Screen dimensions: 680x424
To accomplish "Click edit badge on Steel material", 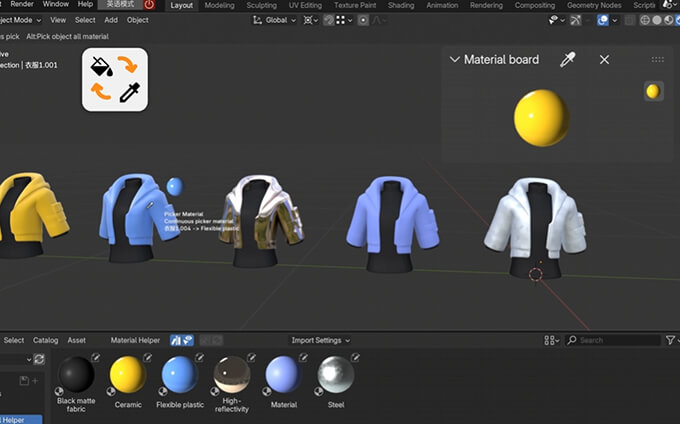I will [x=354, y=358].
